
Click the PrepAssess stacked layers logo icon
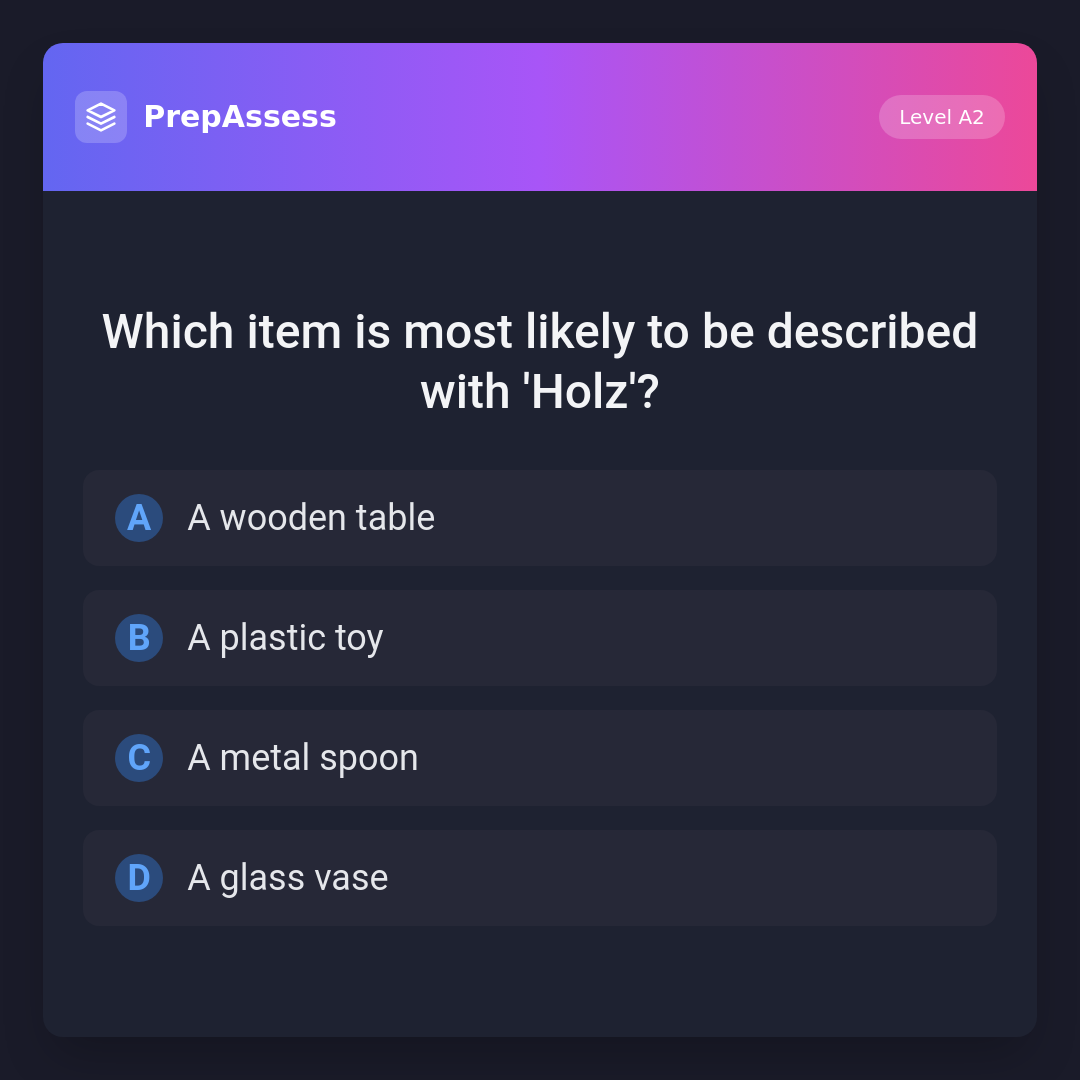[x=101, y=117]
